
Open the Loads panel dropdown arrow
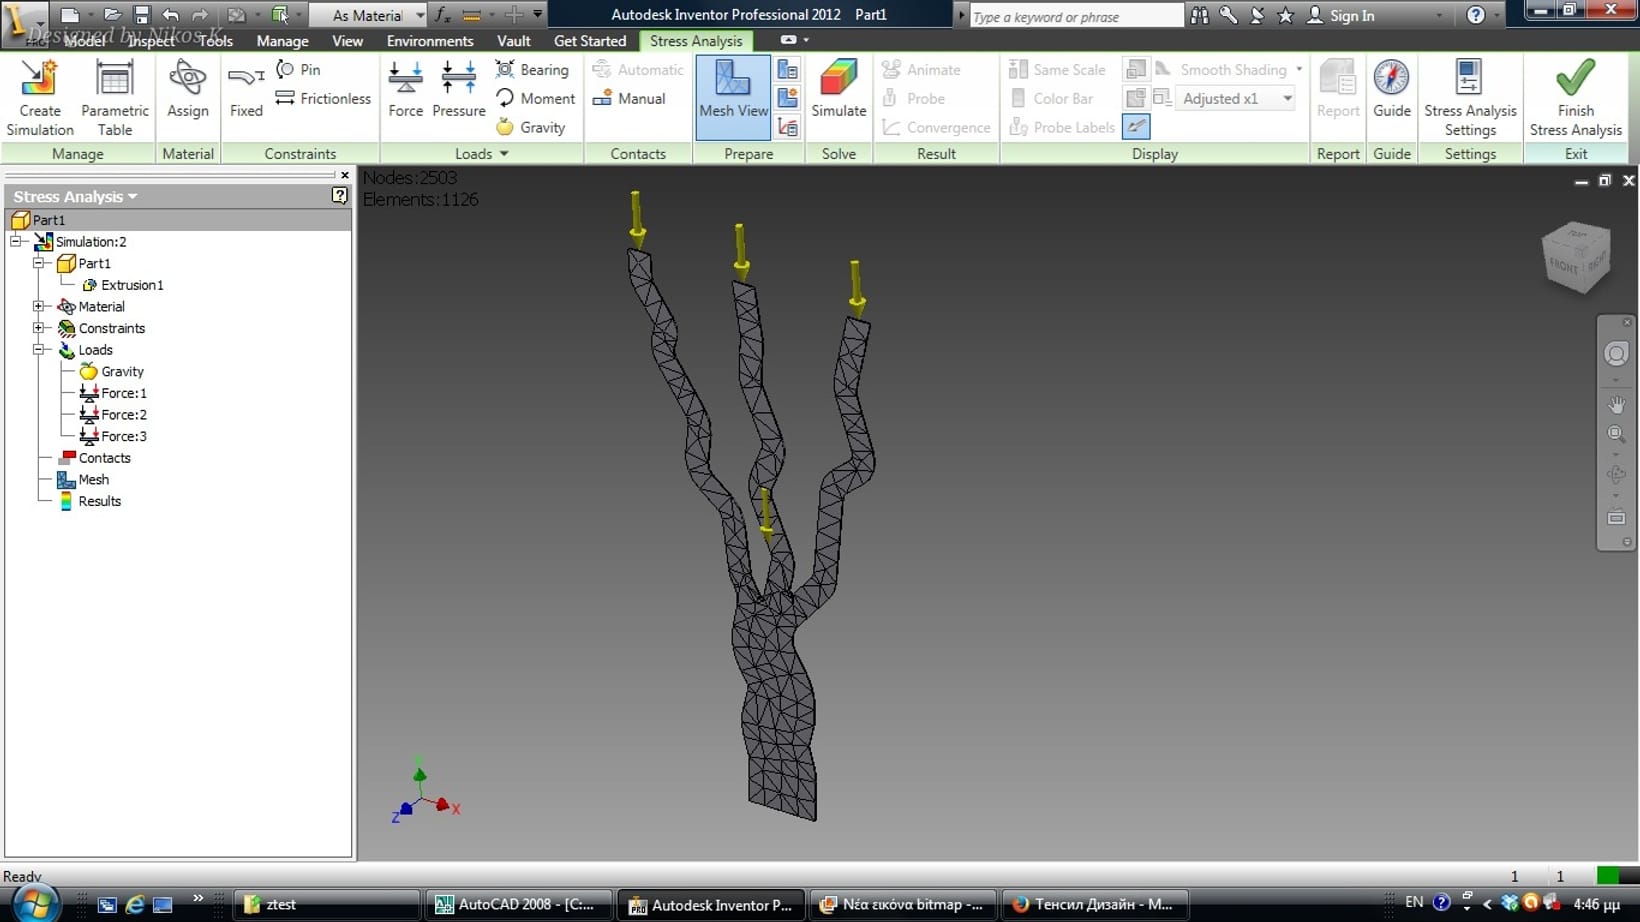coord(504,154)
